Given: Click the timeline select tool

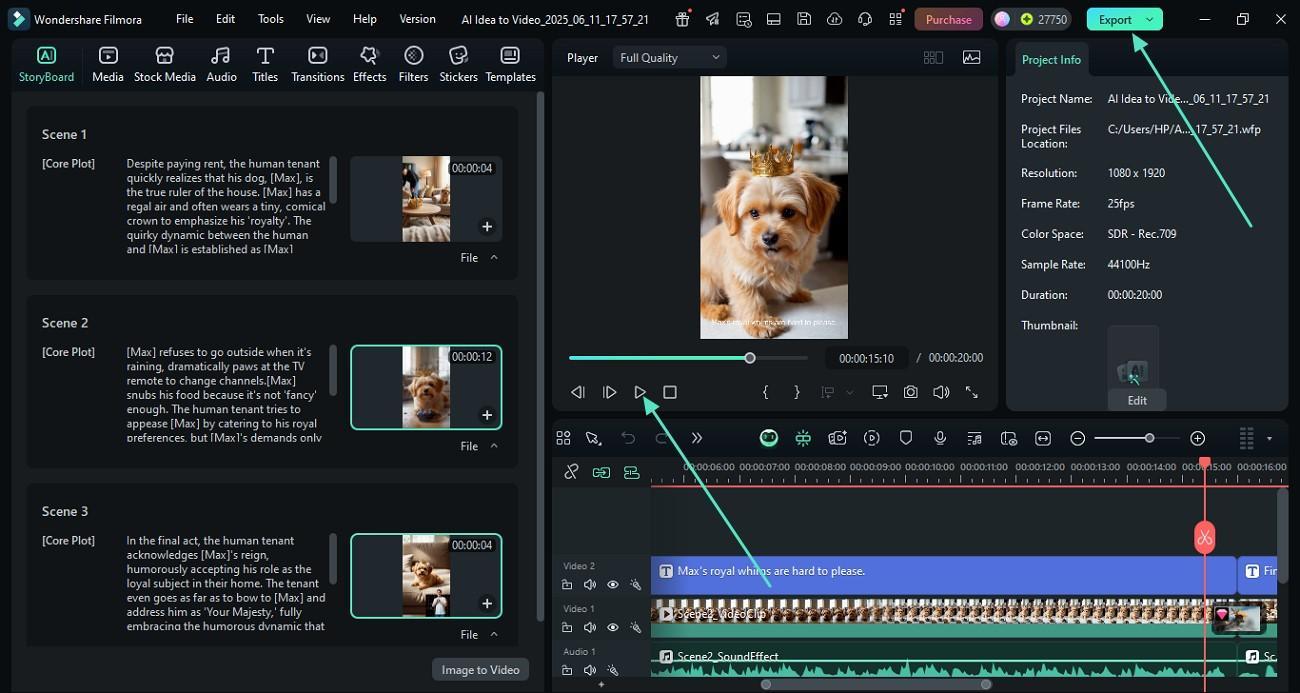Looking at the screenshot, I should pyautogui.click(x=593, y=438).
